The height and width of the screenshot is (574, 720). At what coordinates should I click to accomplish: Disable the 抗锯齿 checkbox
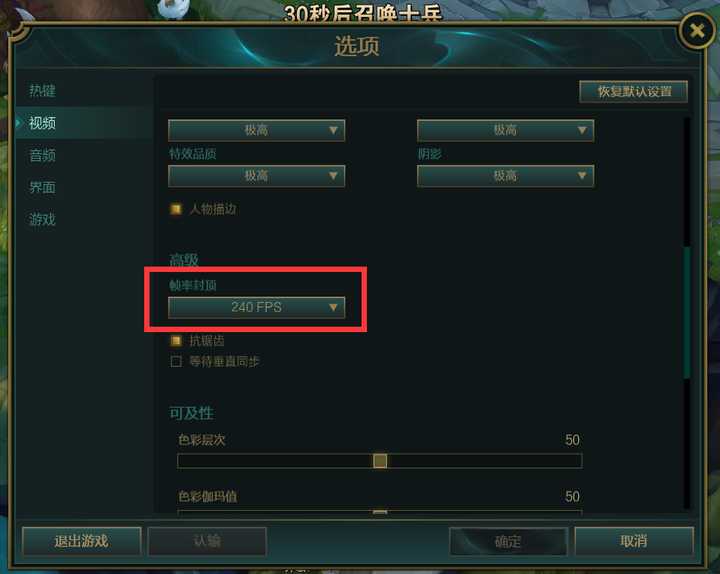tap(175, 341)
